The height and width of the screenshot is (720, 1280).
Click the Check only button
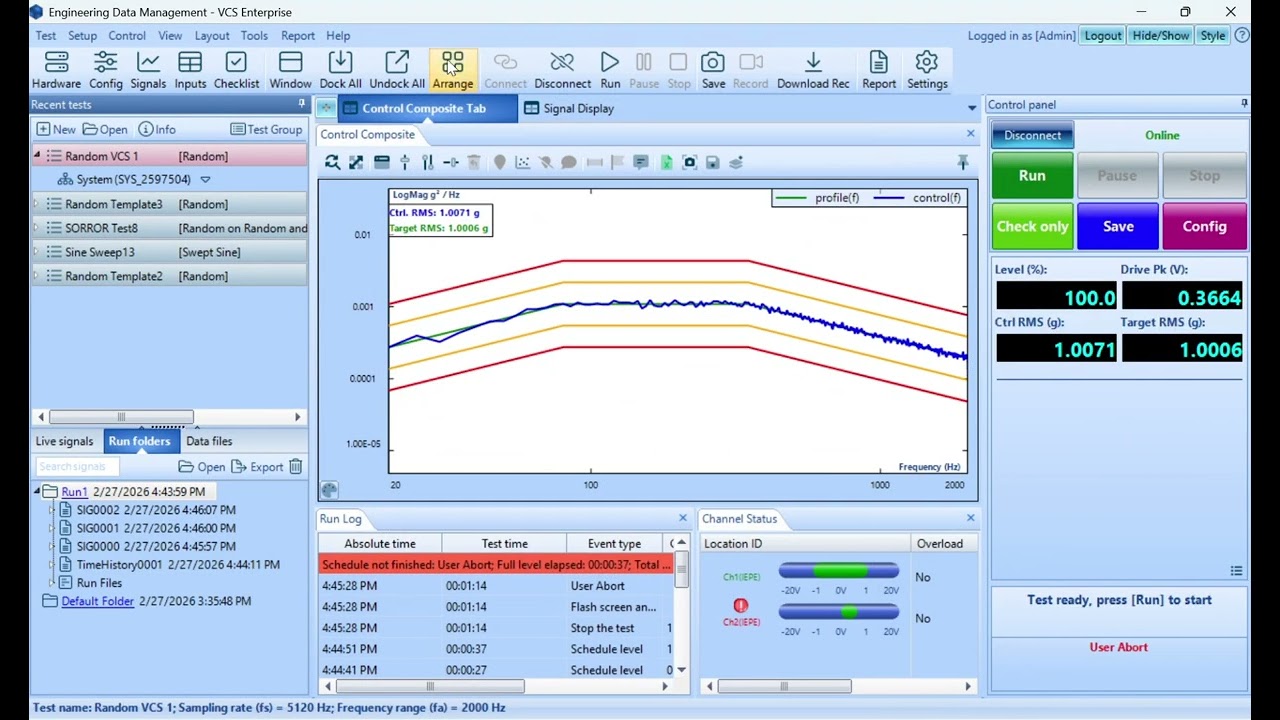pos(1032,227)
